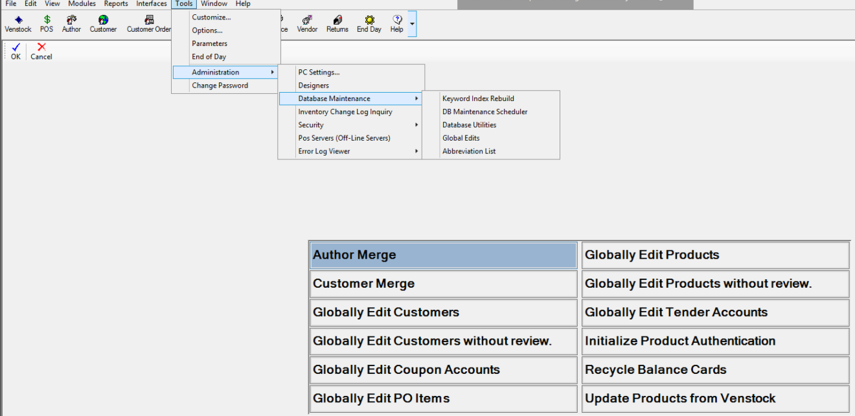
Task: Open the Customer toolbar icon
Action: point(103,24)
